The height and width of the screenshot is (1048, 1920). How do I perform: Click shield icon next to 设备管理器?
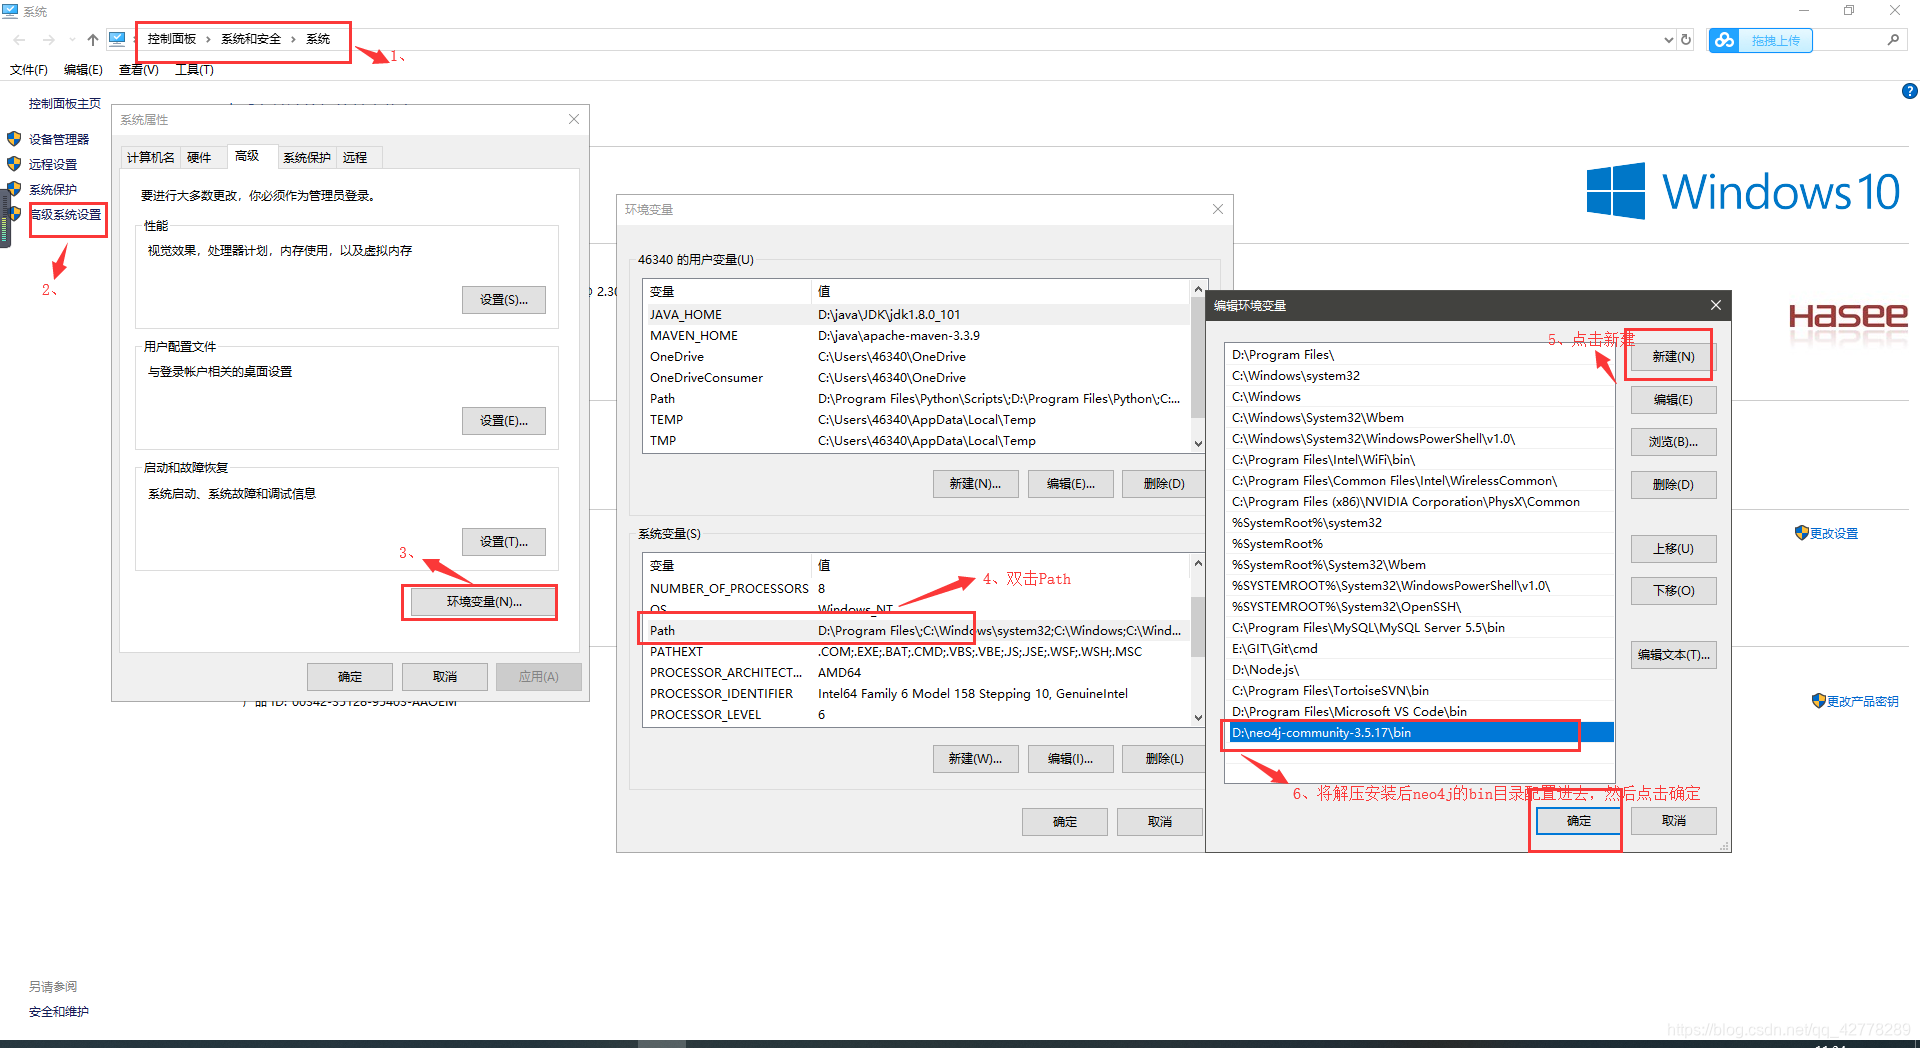tap(14, 139)
